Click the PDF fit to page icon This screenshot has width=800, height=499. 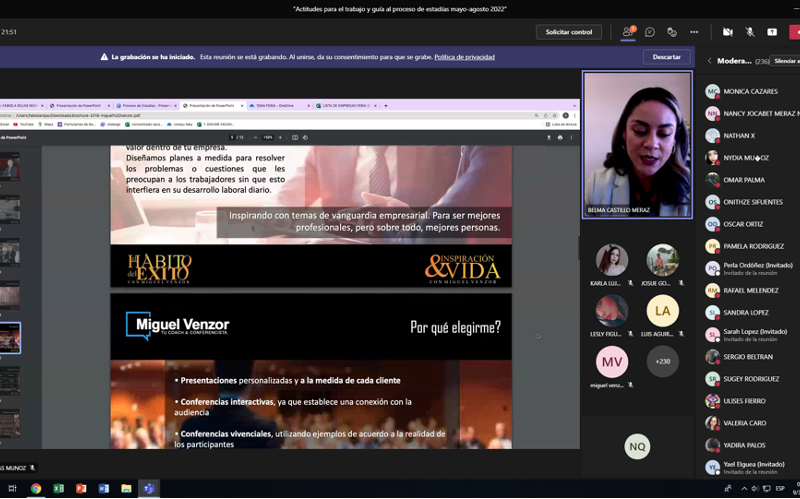(294, 137)
